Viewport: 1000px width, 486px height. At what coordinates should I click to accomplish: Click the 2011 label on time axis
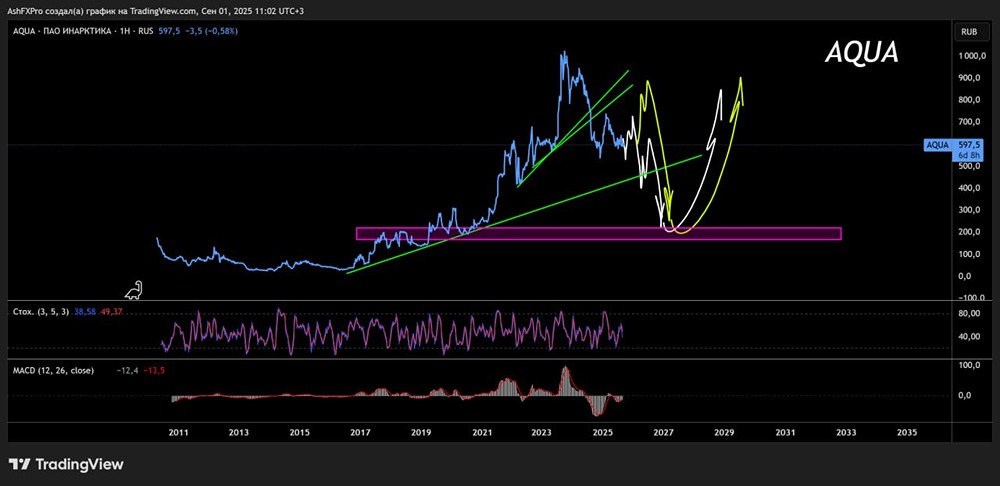(179, 432)
